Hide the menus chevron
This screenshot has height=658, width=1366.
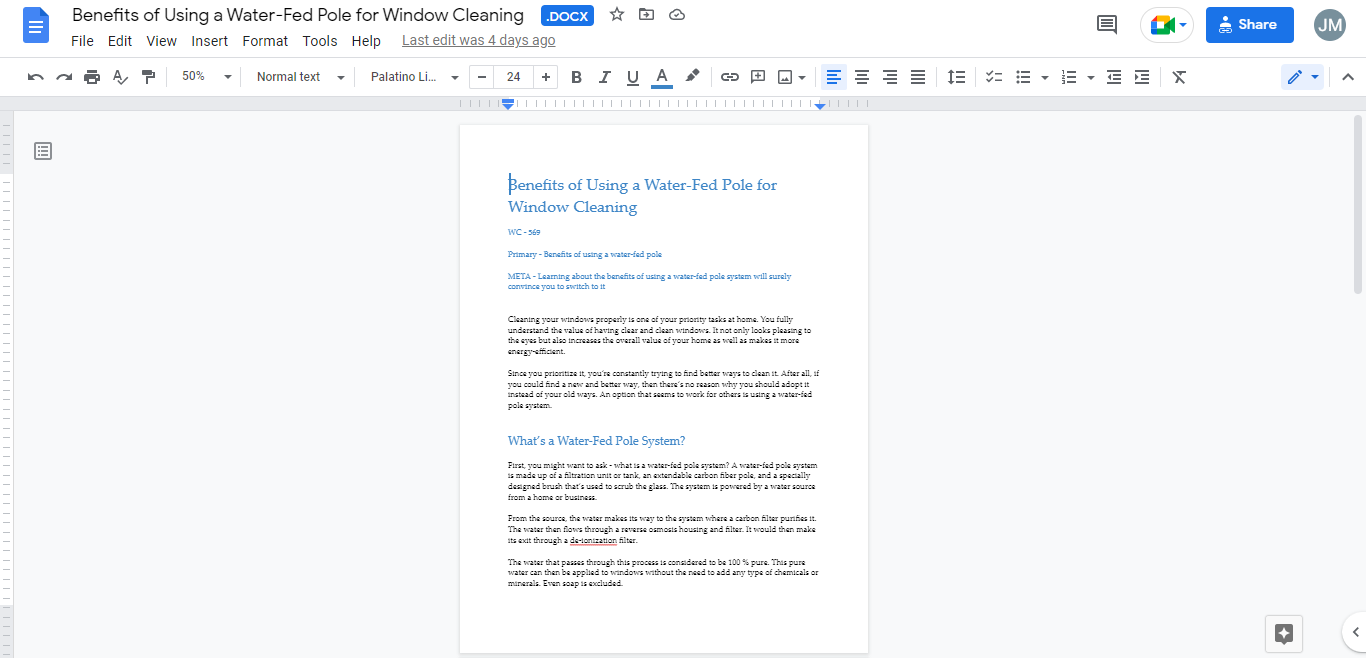1347,77
